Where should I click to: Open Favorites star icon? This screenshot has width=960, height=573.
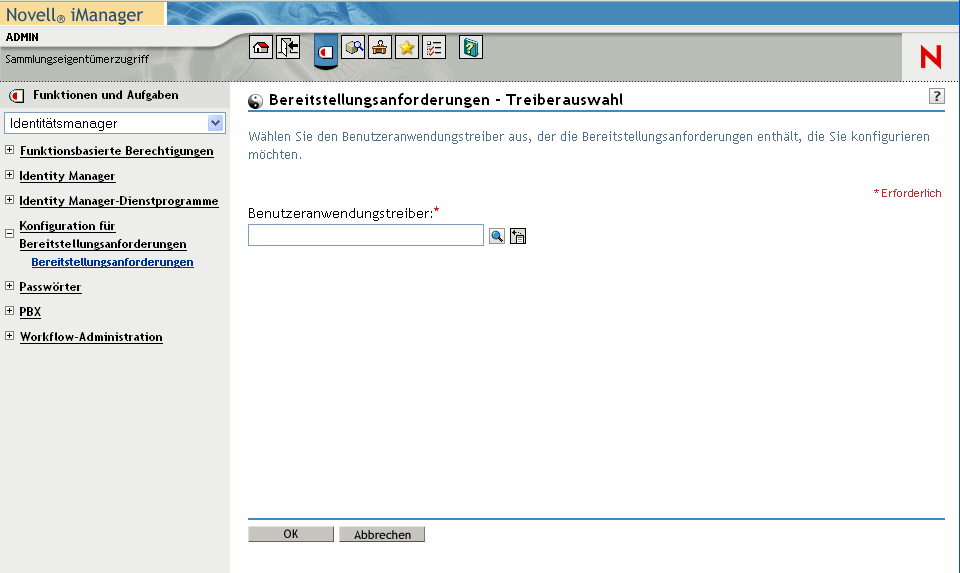coord(407,47)
